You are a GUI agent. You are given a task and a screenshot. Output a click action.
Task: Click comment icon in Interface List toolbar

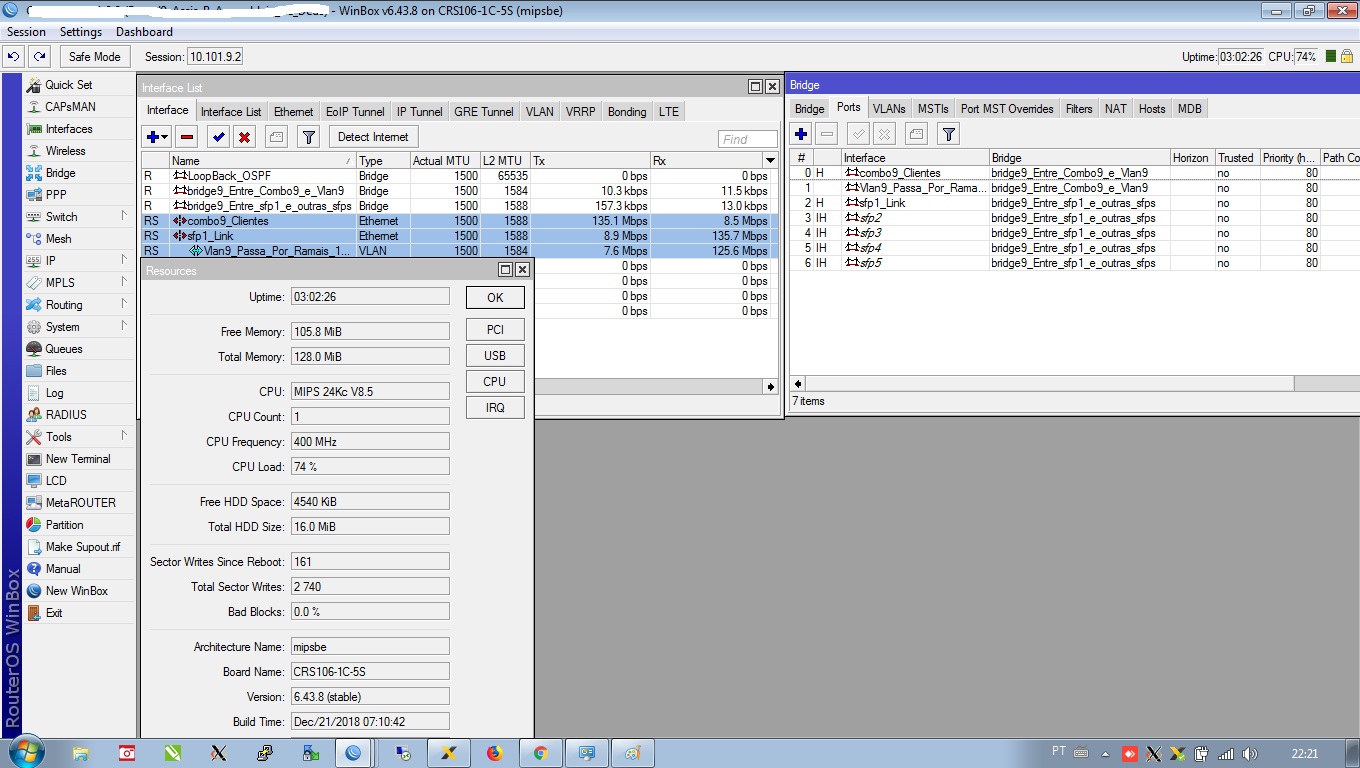277,137
